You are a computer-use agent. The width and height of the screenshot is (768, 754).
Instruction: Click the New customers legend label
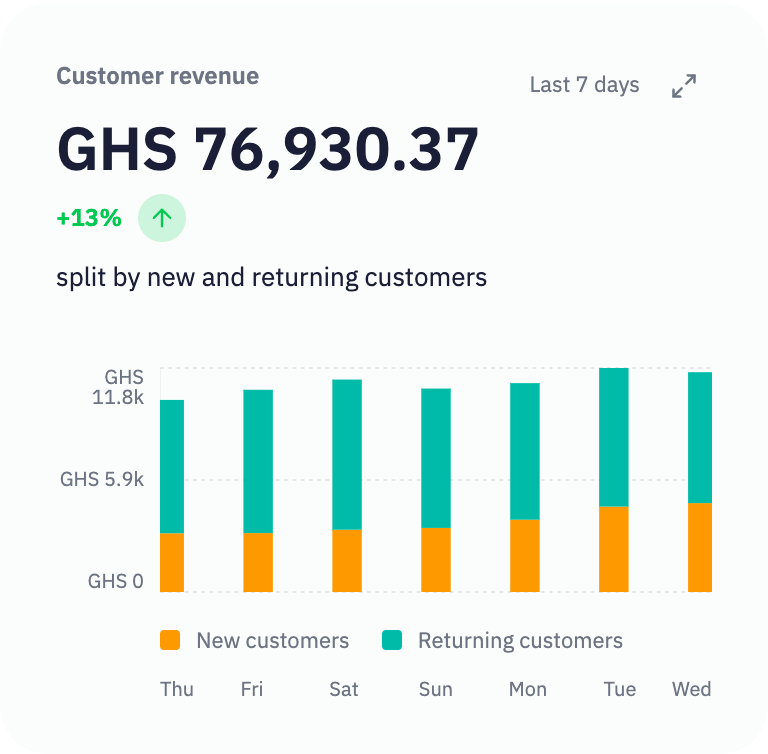[273, 640]
